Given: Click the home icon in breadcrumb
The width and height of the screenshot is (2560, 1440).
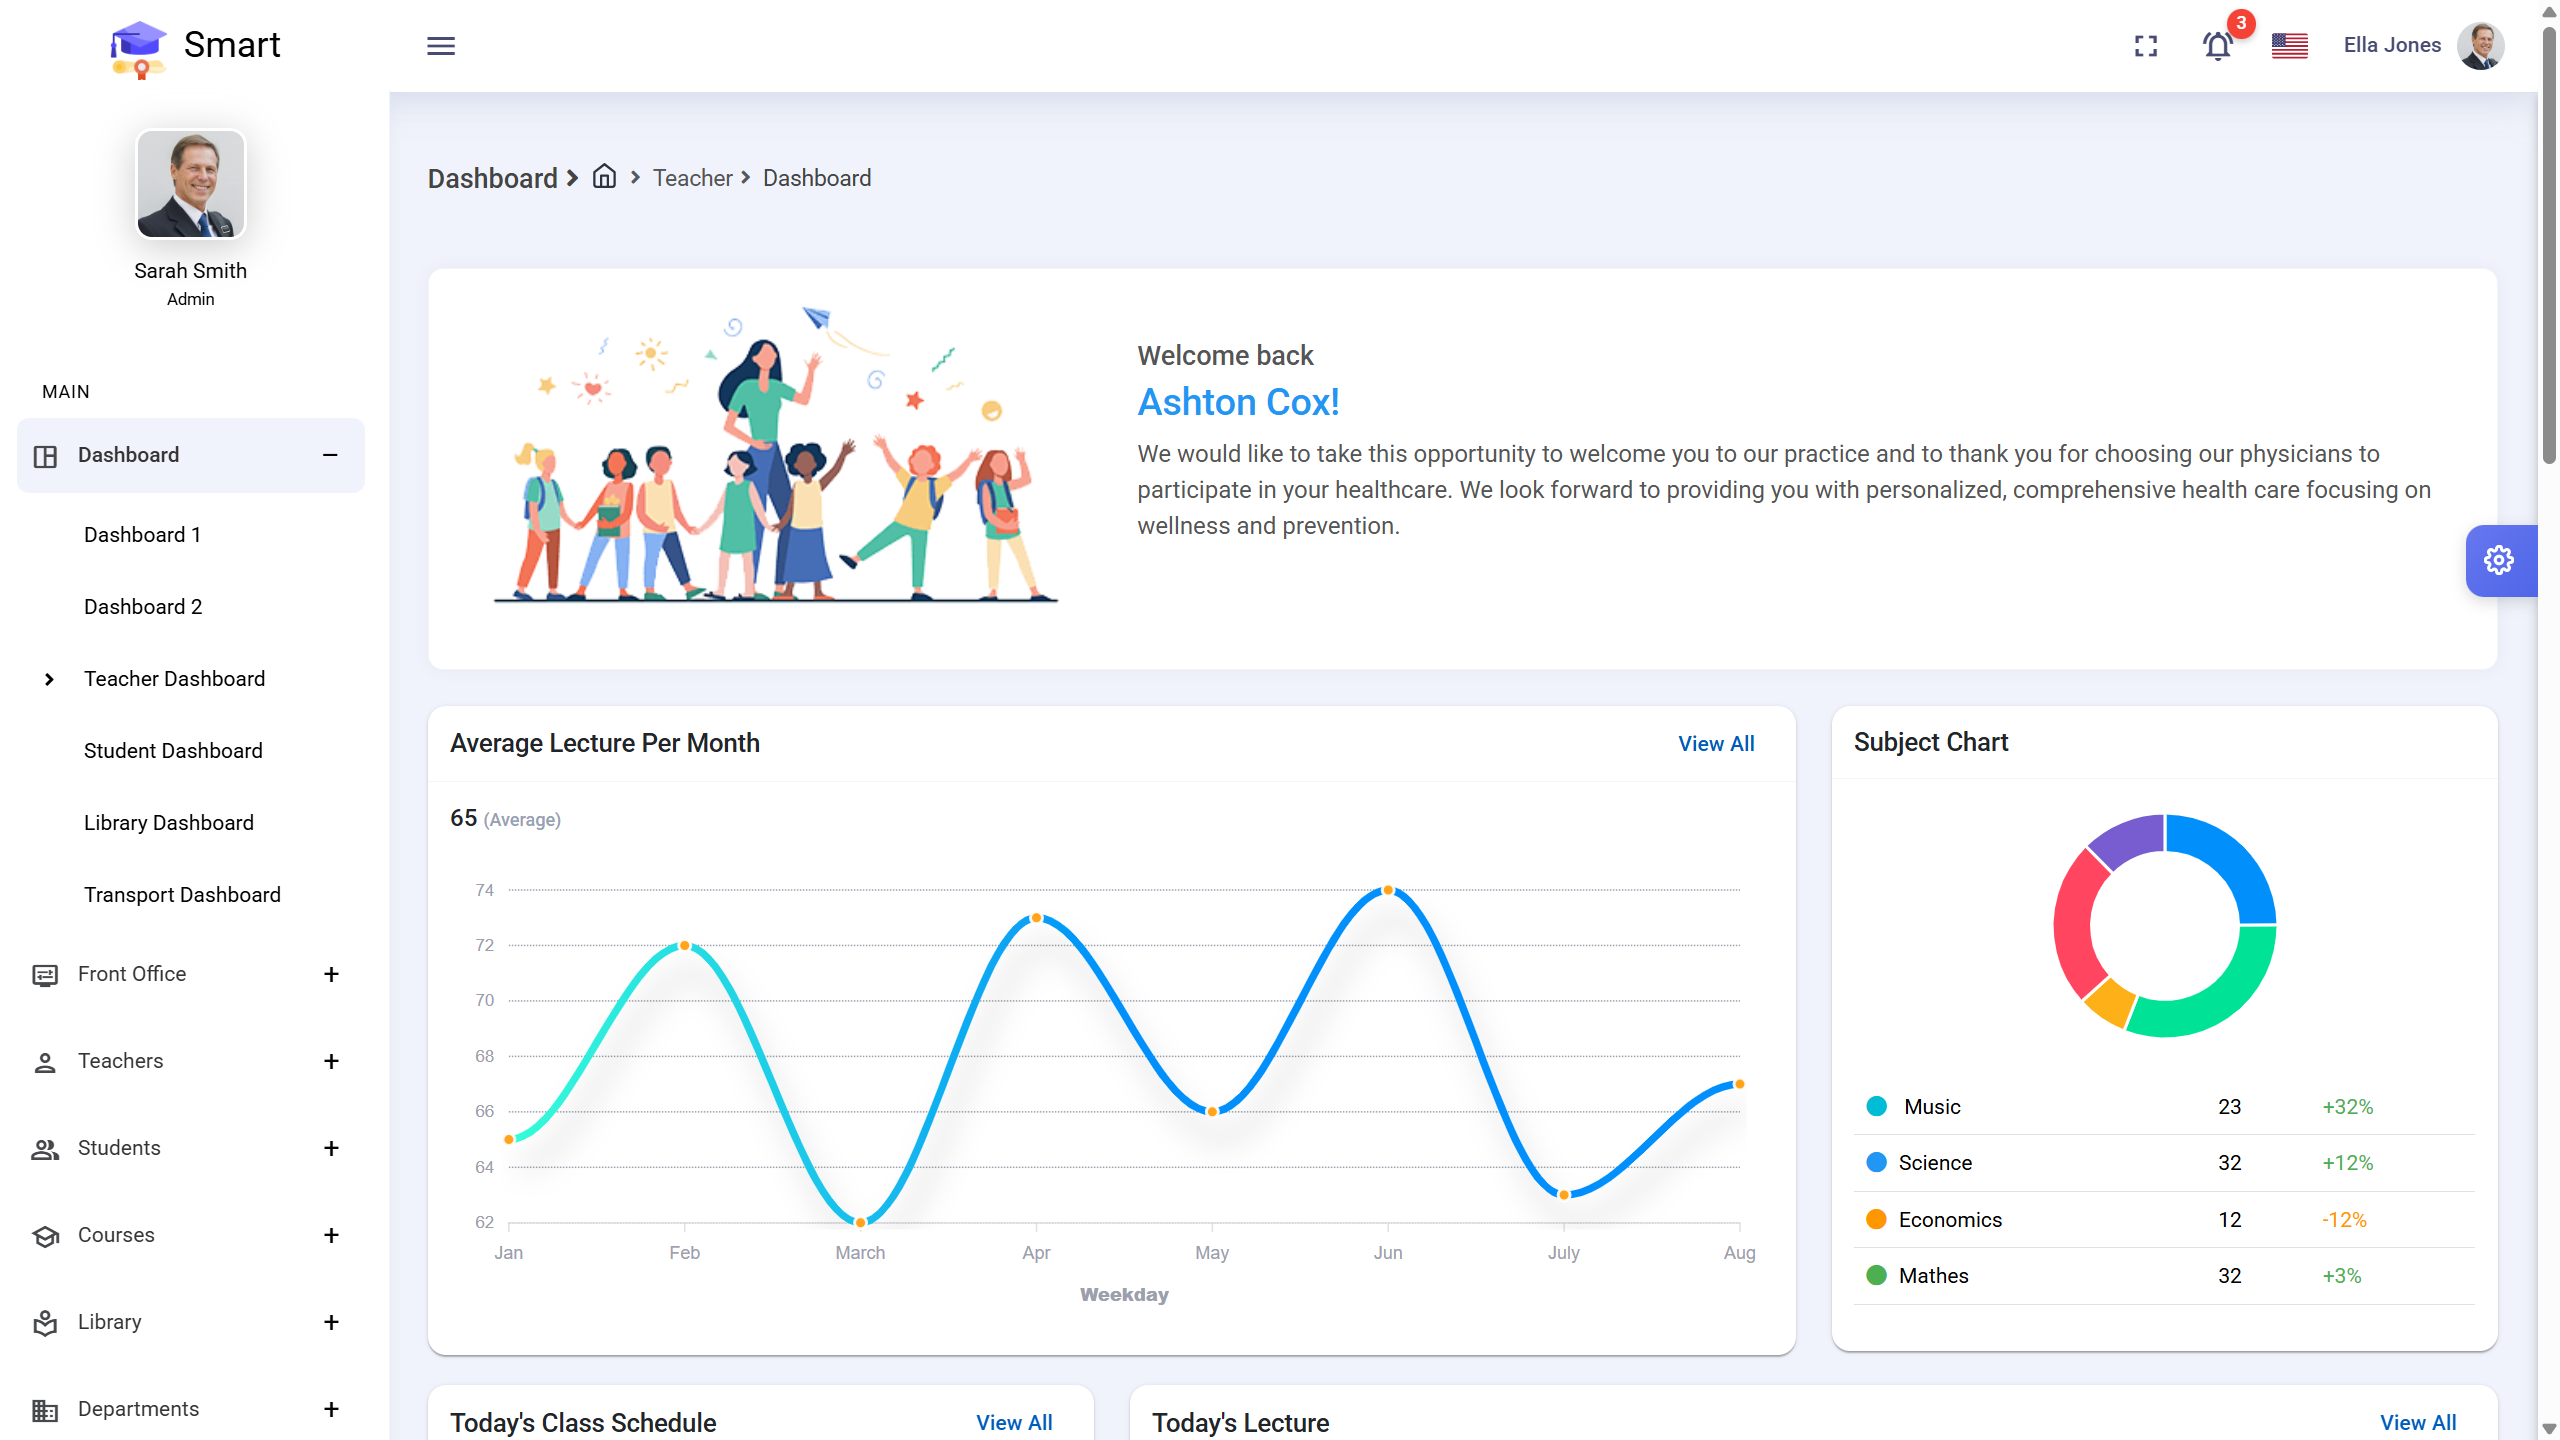Looking at the screenshot, I should pos(604,177).
